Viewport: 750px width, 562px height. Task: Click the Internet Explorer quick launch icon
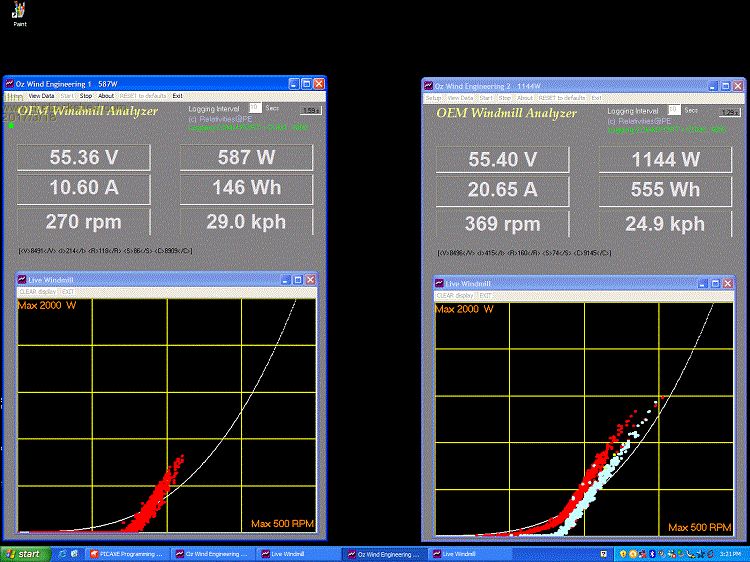pos(62,554)
